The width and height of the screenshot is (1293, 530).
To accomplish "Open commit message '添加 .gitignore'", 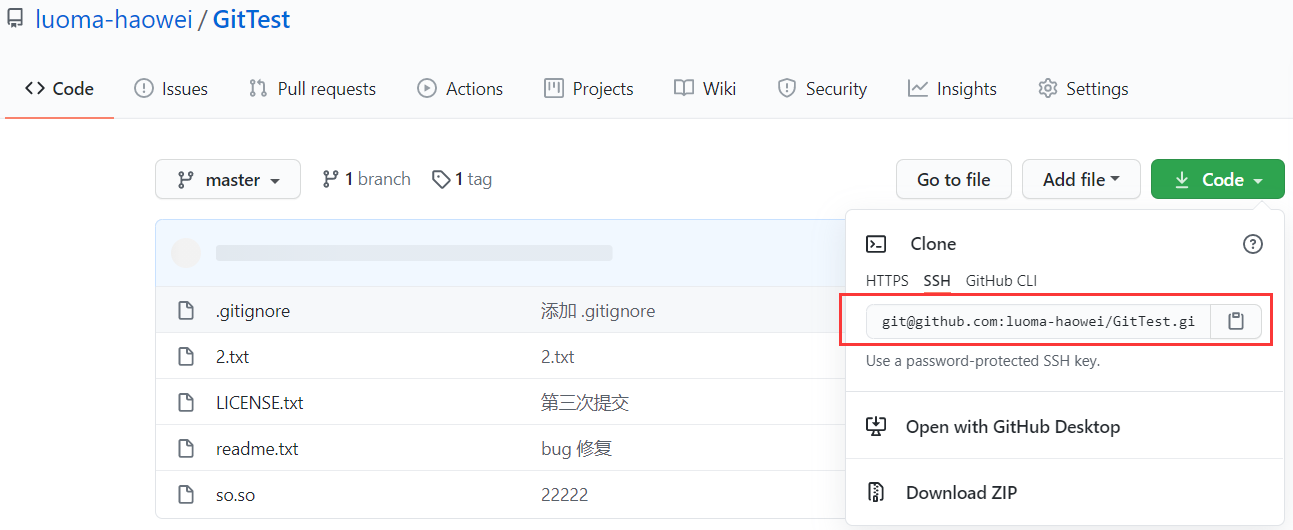I will coord(598,311).
